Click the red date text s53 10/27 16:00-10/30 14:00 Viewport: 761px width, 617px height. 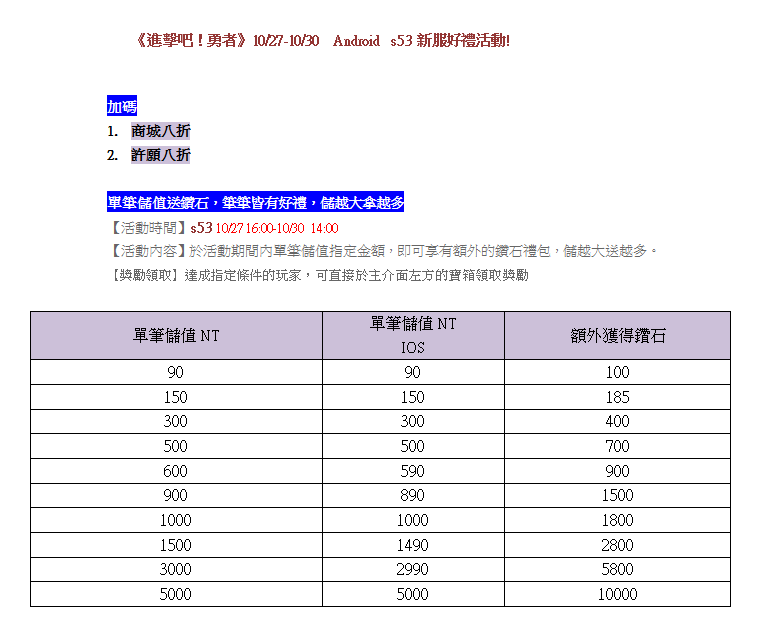265,228
